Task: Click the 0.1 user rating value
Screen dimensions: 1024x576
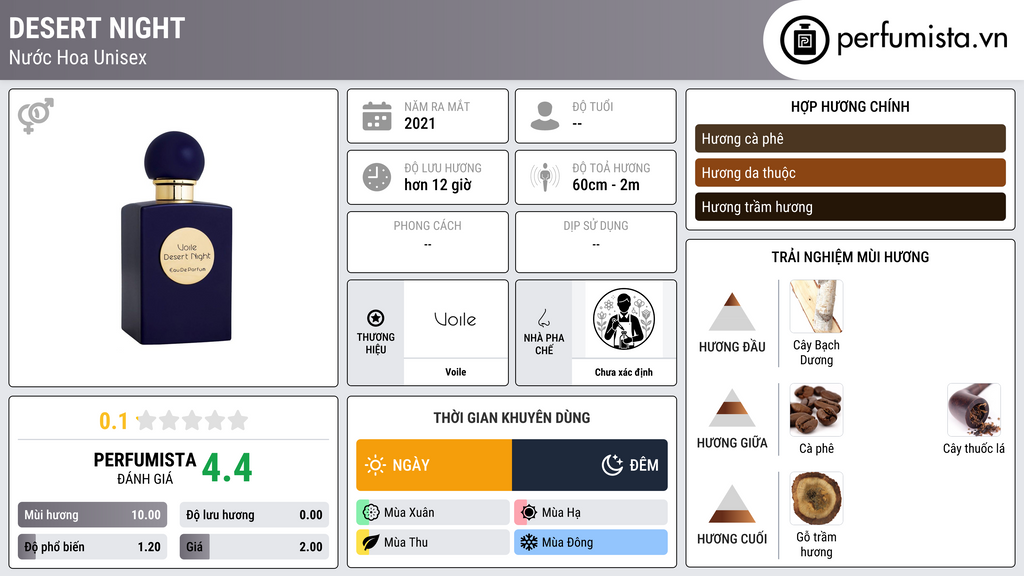Action: (x=113, y=421)
